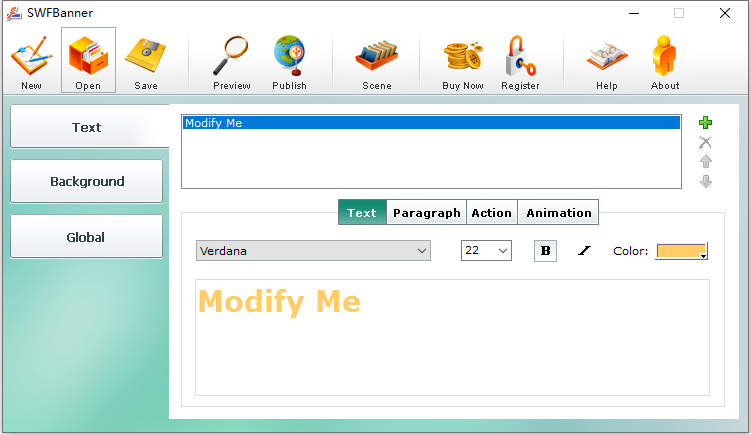Open the Action tab
Screen dimensions: 751x435
pyautogui.click(x=491, y=212)
